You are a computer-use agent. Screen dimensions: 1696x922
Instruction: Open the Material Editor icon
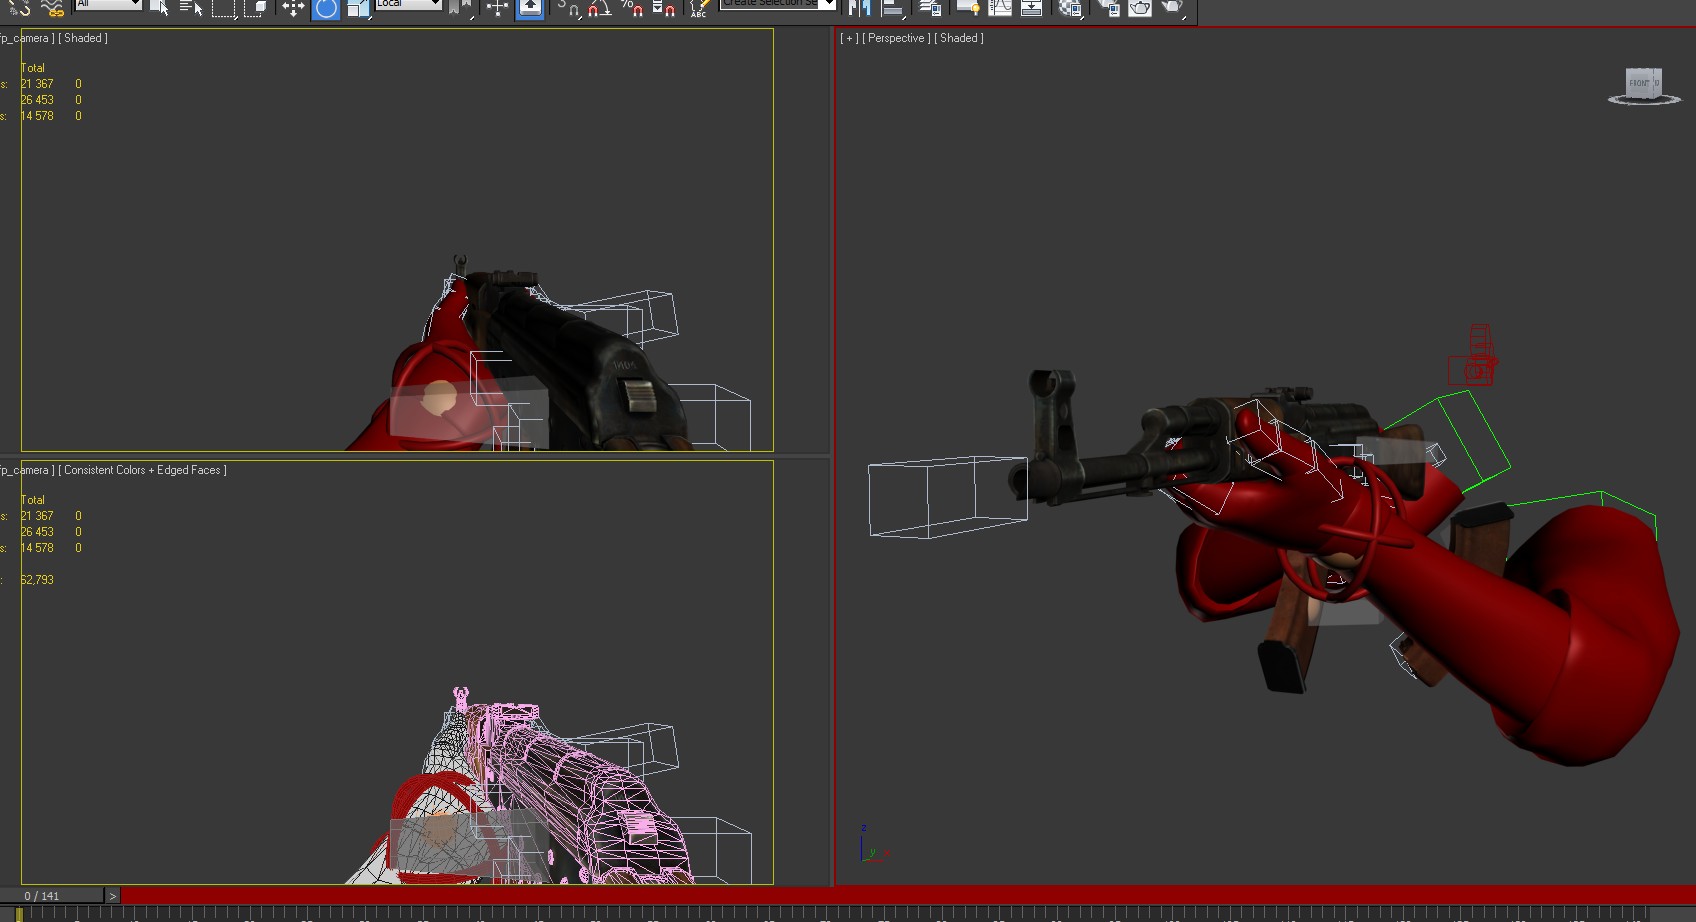[x=1070, y=8]
